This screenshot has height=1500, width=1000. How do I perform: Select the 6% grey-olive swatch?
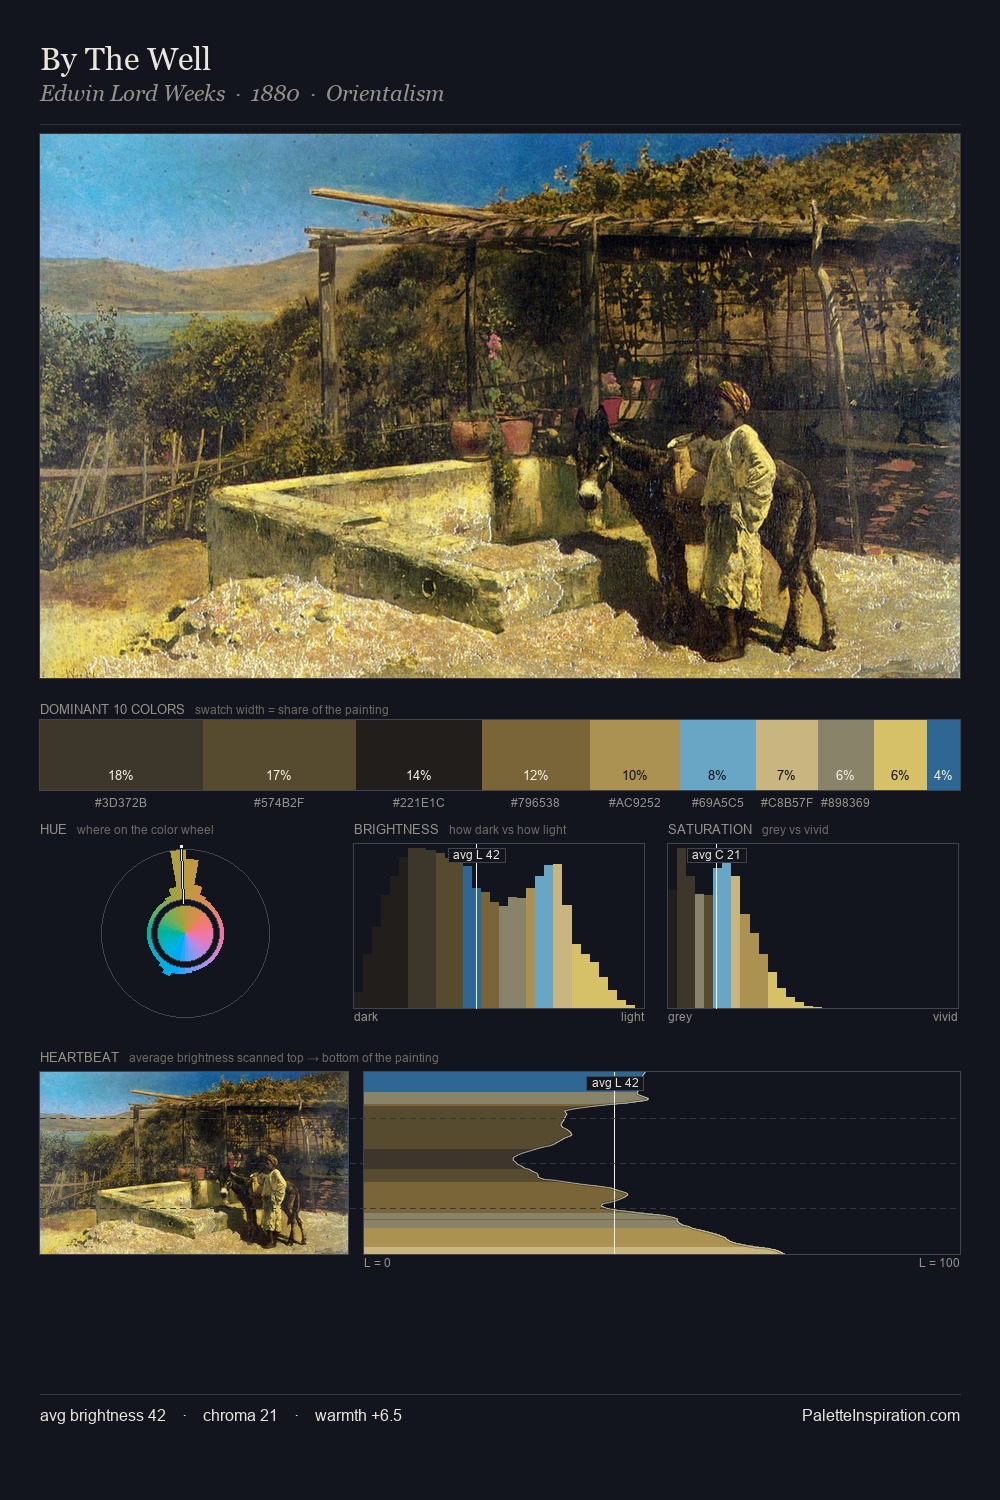846,755
